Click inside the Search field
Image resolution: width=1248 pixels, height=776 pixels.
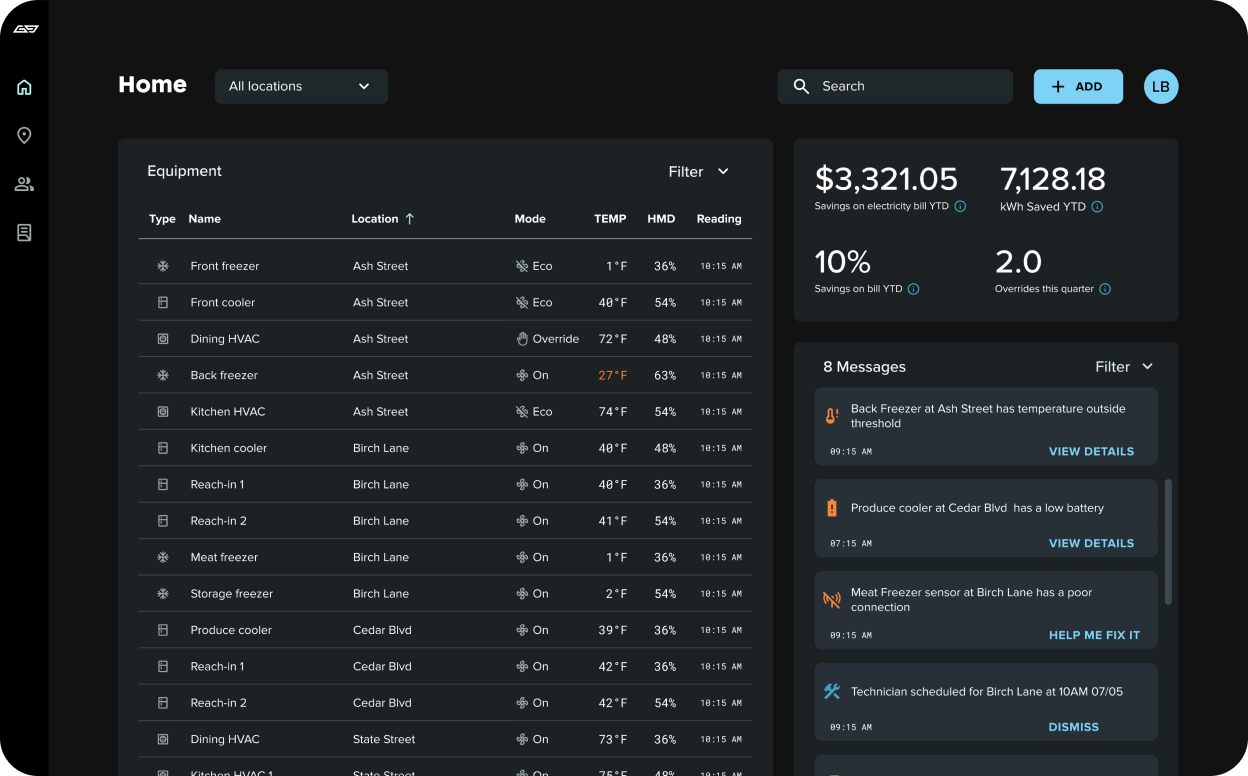click(894, 86)
